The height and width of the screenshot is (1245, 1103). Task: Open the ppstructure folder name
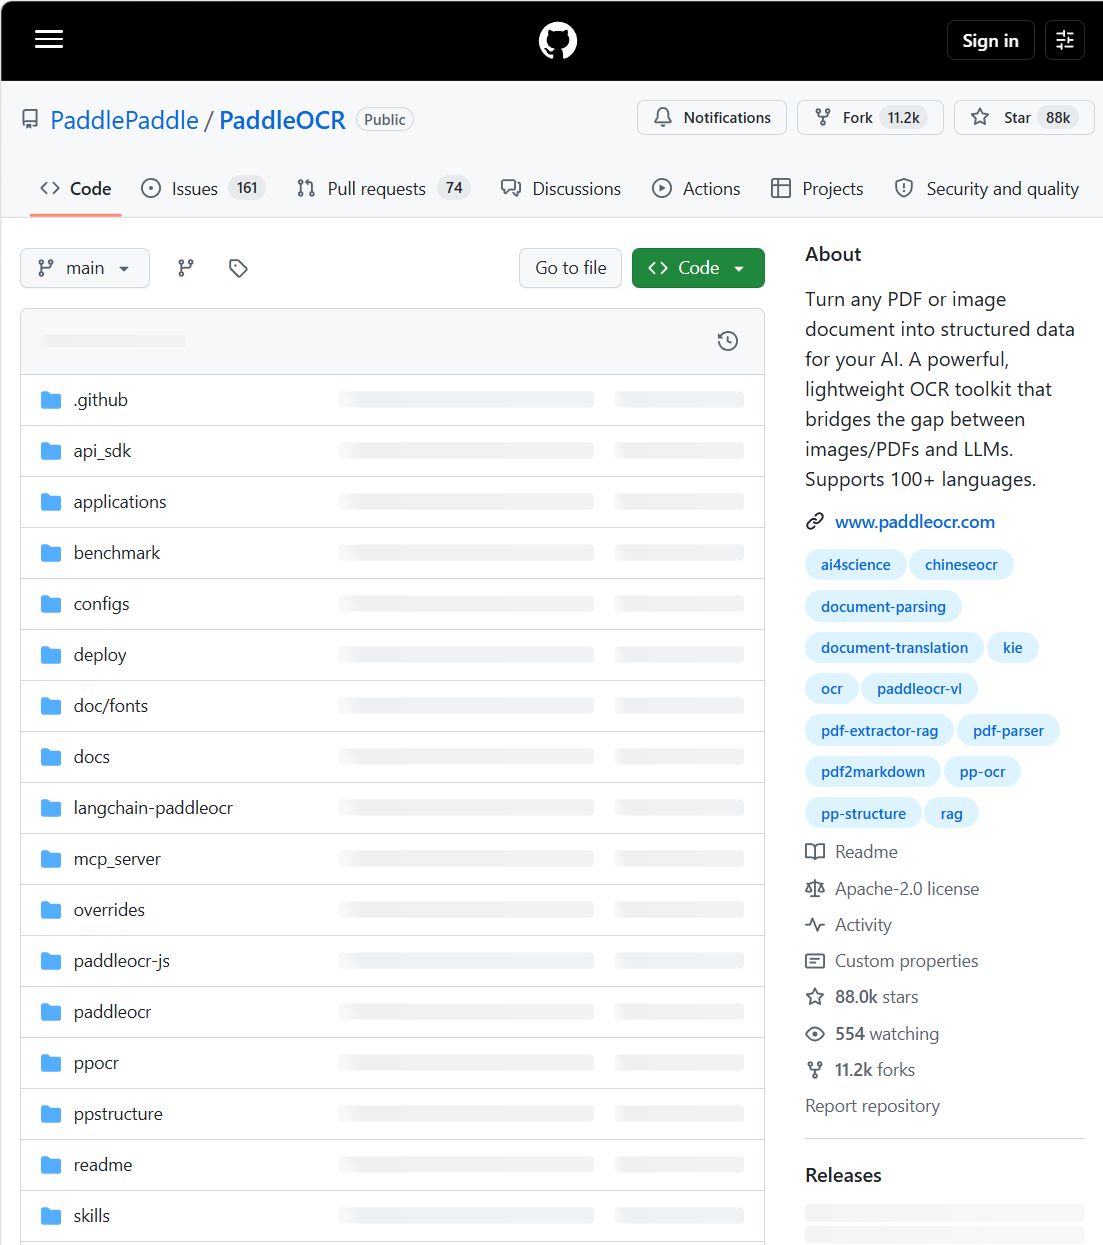click(118, 1114)
